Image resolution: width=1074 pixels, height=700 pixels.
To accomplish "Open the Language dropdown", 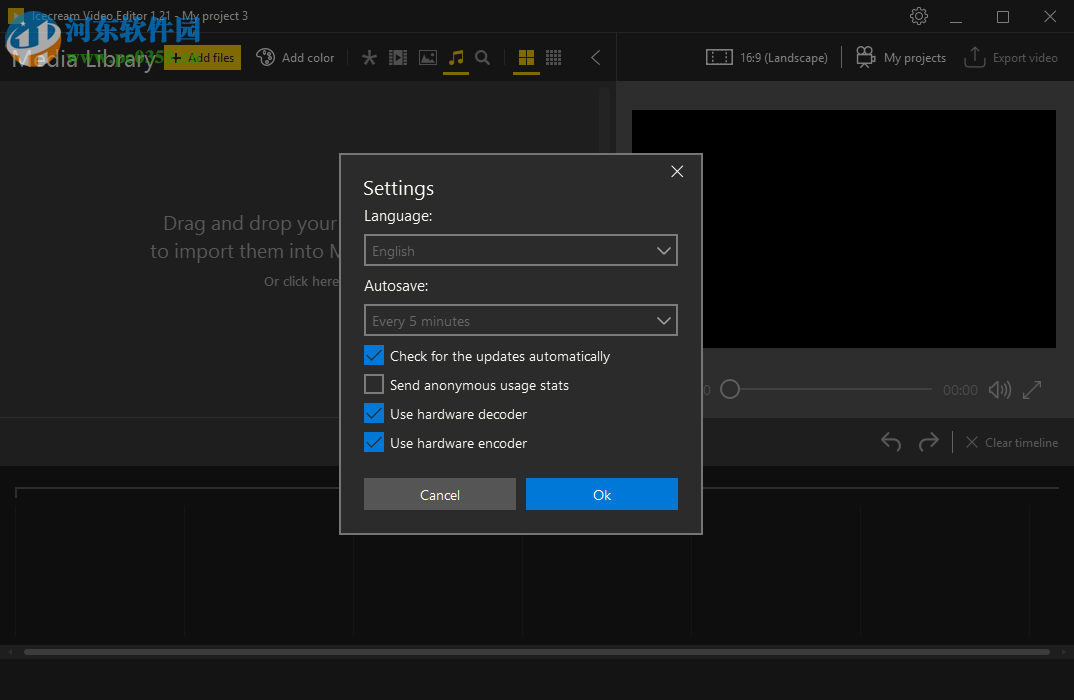I will point(520,250).
